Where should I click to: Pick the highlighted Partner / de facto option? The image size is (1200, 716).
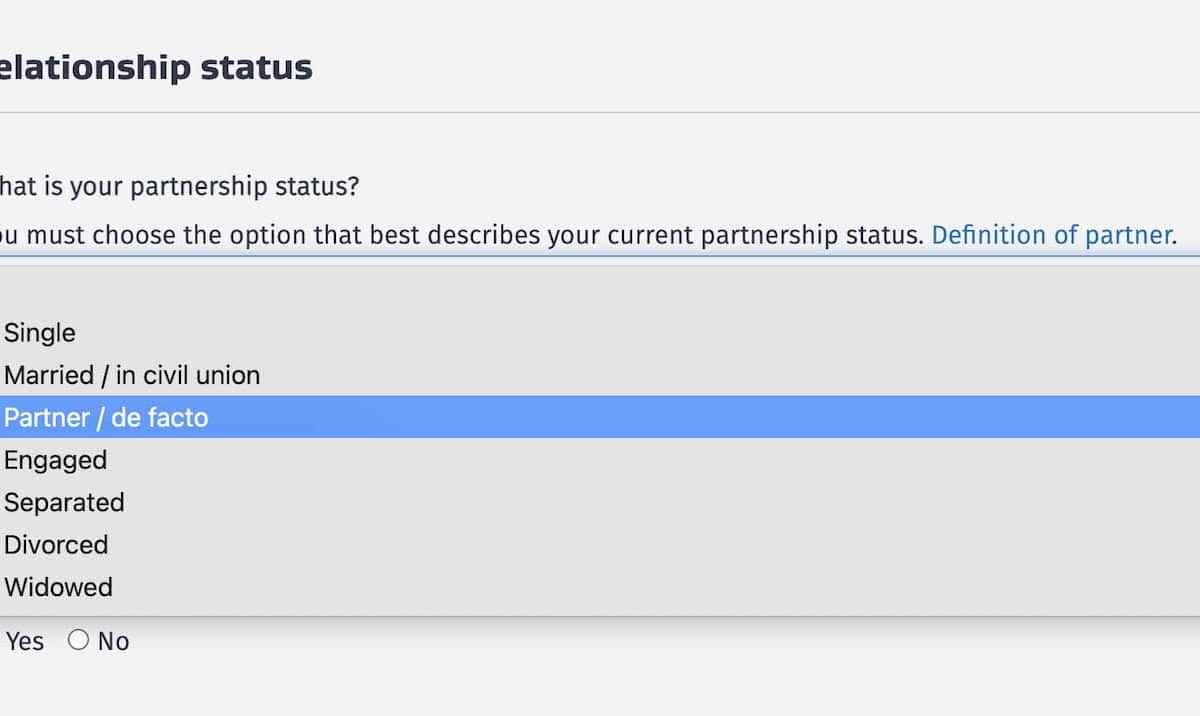[106, 417]
